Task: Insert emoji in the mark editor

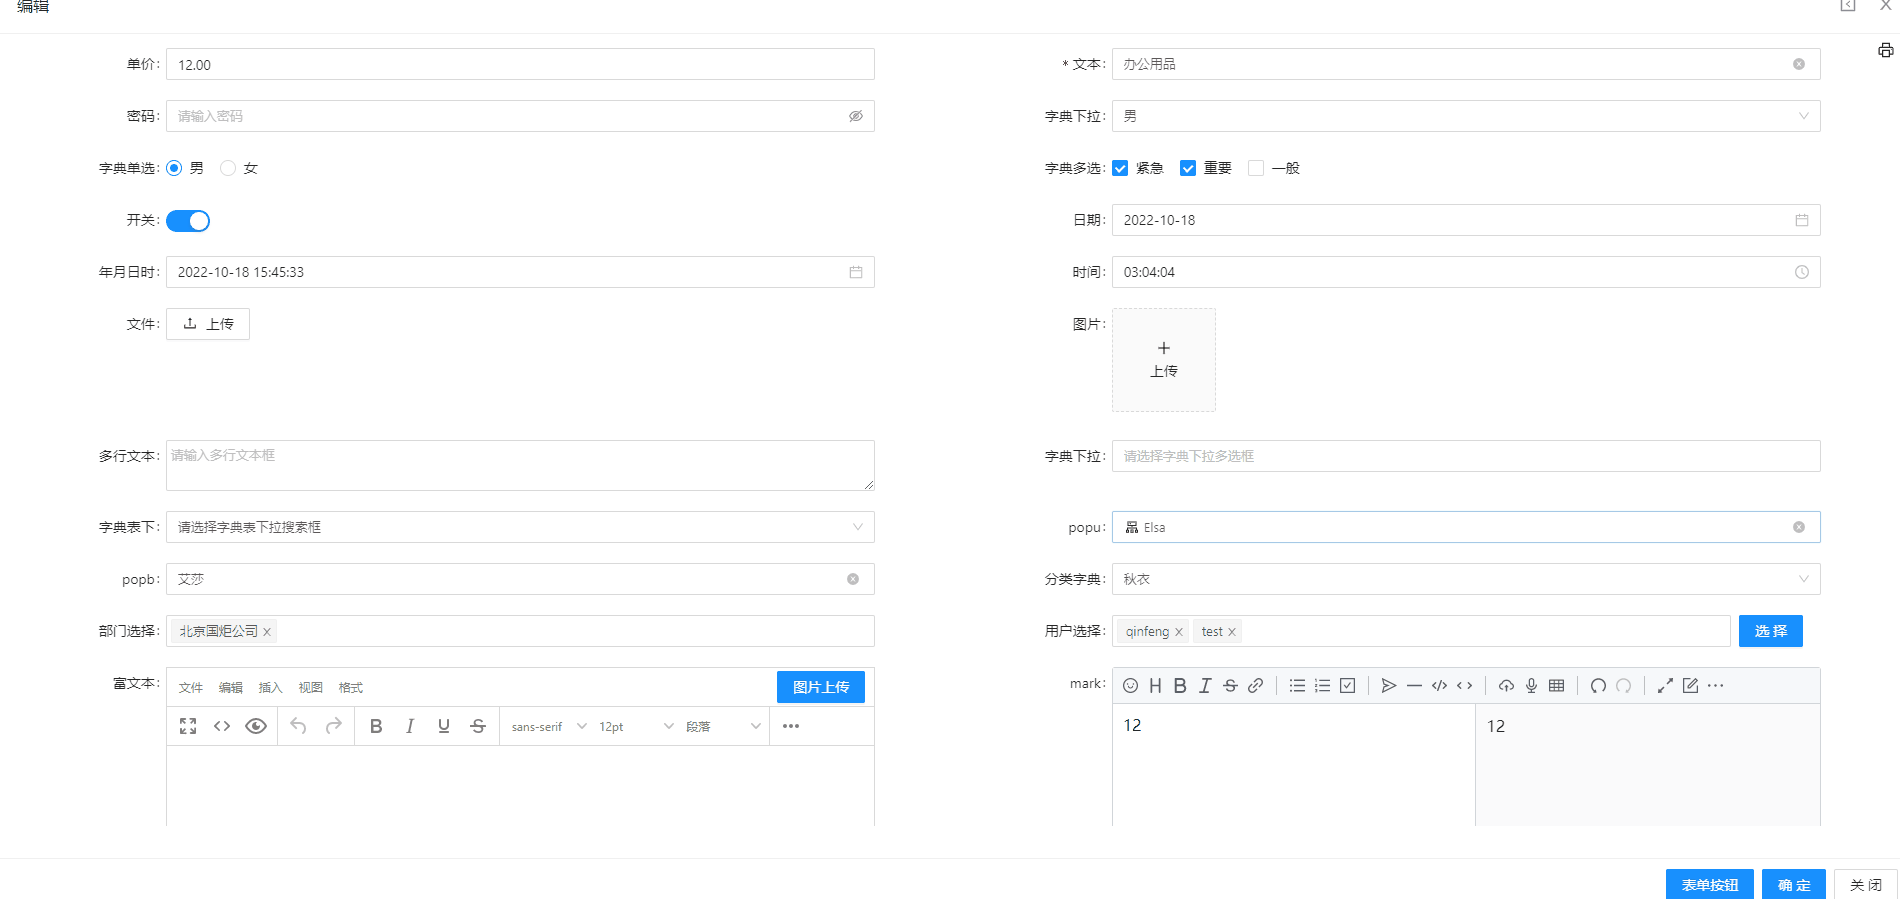Action: pos(1130,685)
